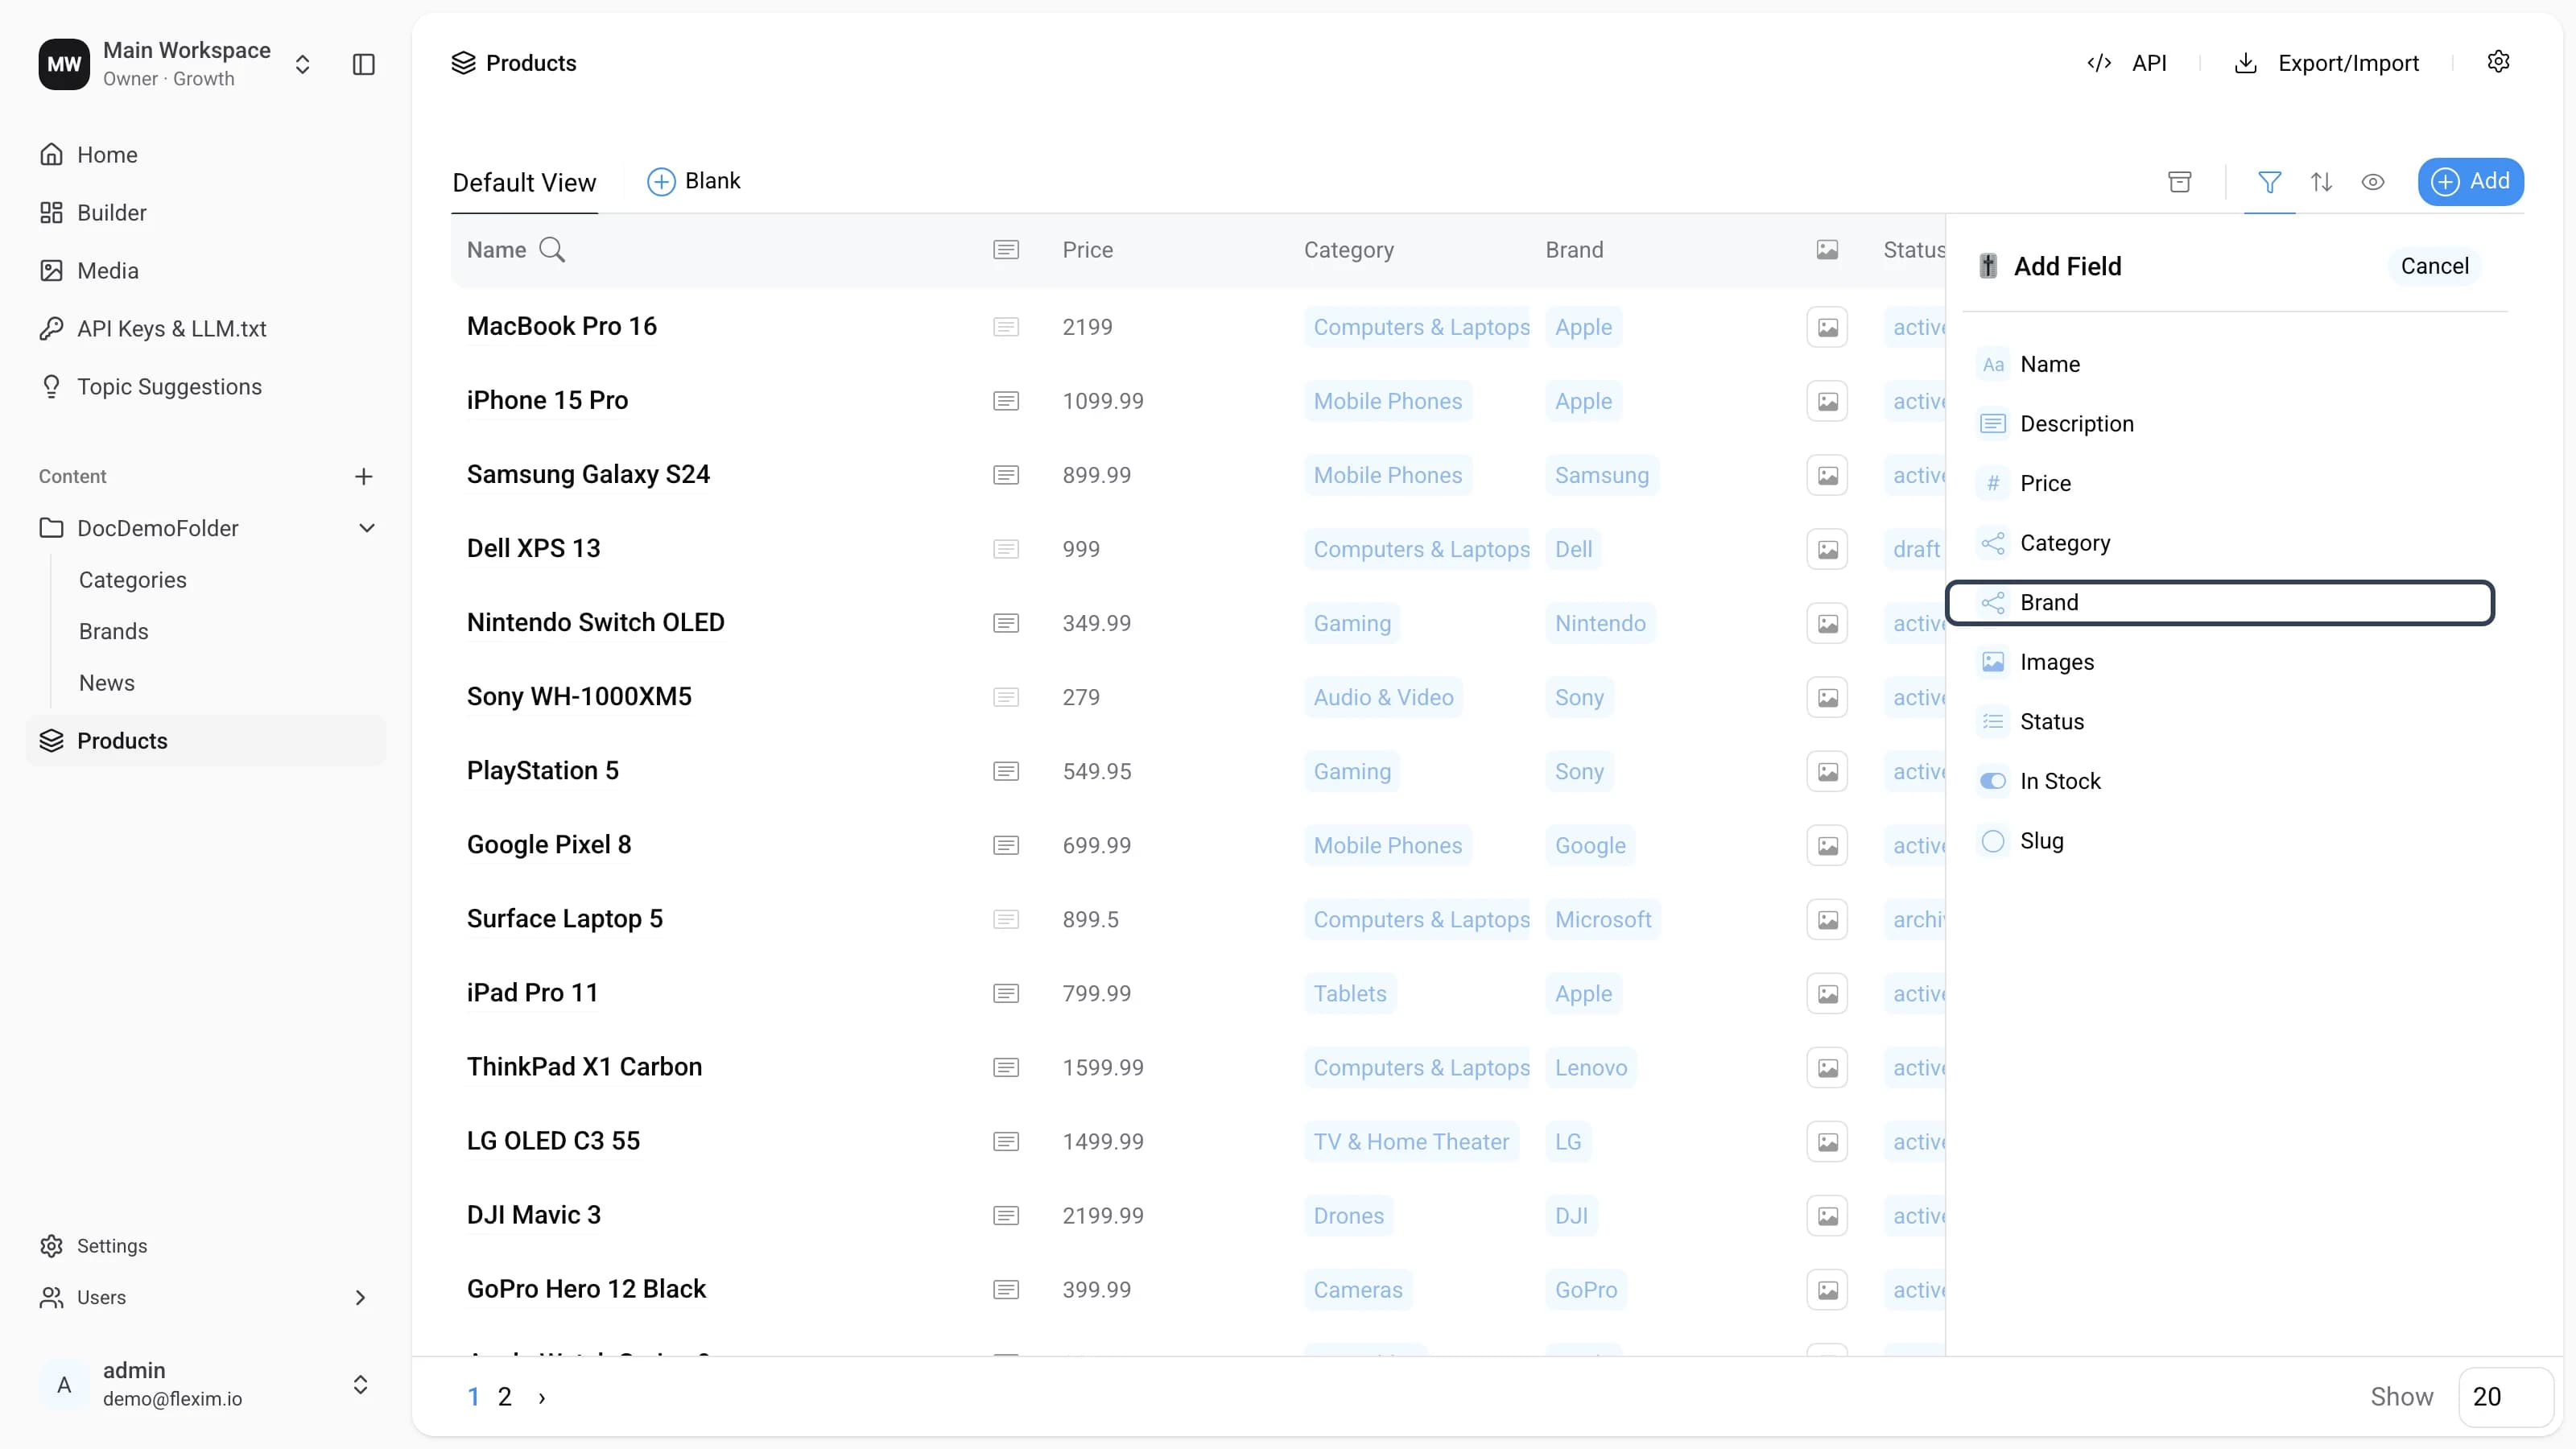The image size is (2576, 1449).
Task: Switch to Default View tab
Action: click(524, 182)
